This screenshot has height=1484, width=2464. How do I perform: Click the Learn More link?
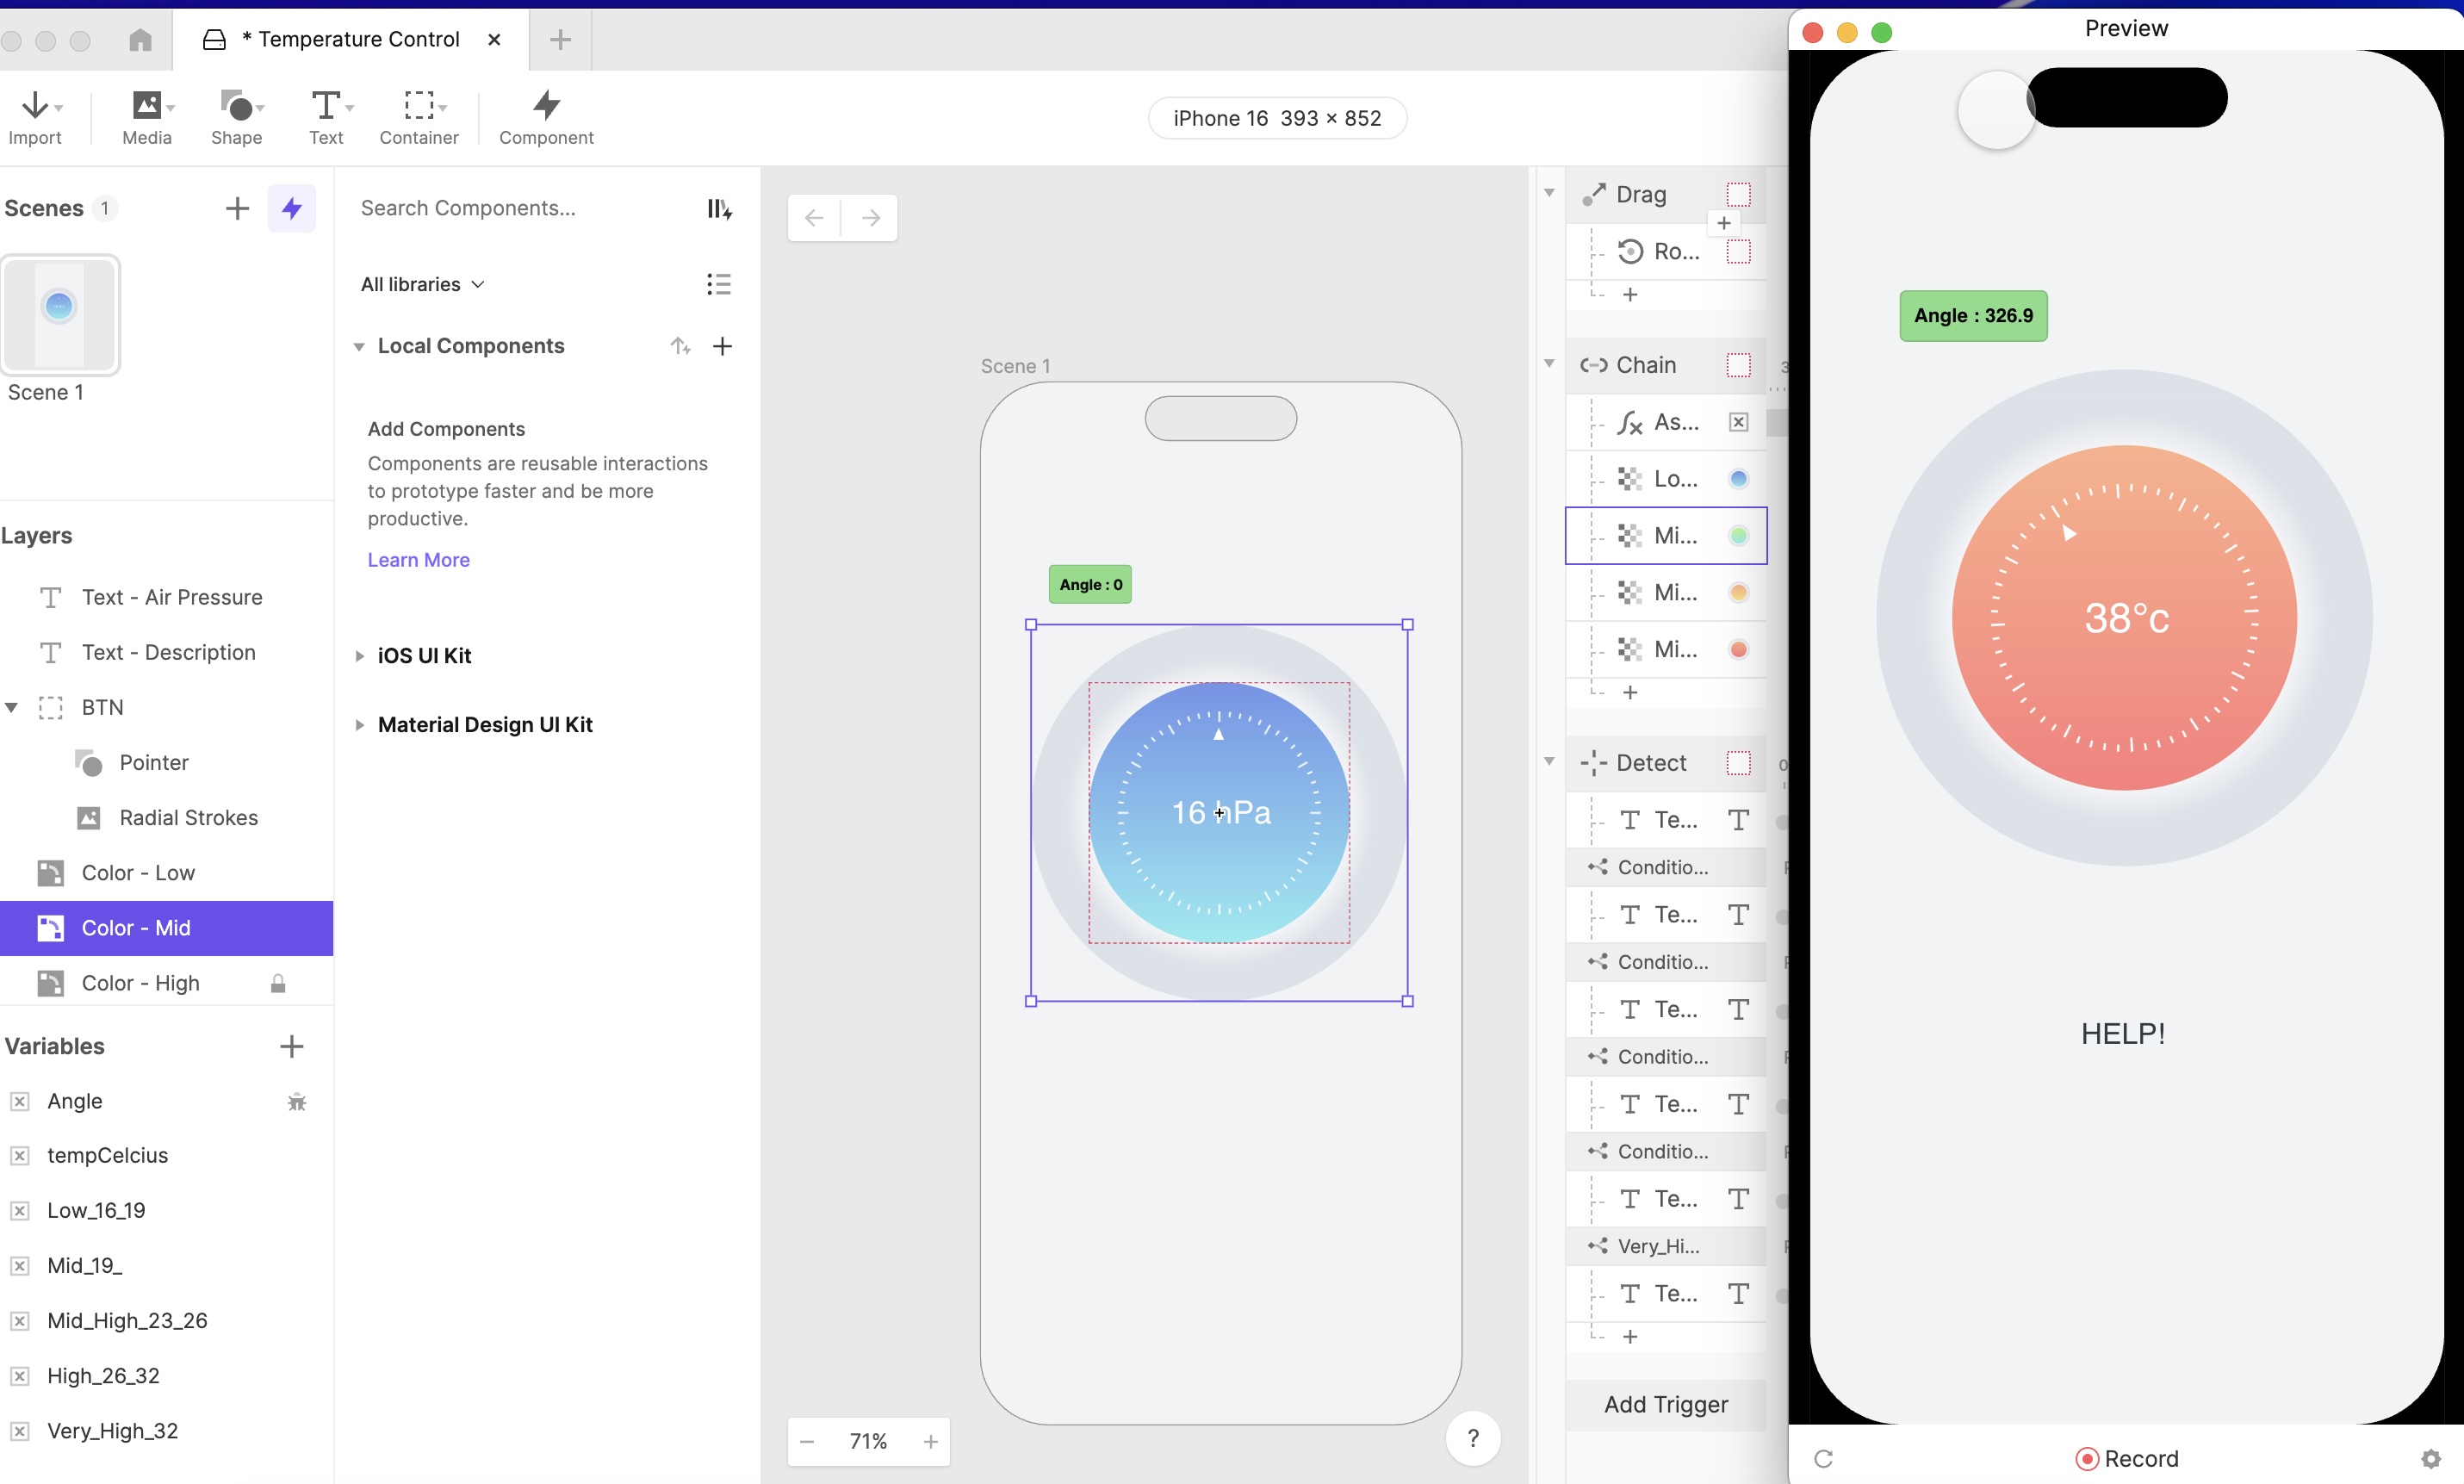tap(418, 560)
